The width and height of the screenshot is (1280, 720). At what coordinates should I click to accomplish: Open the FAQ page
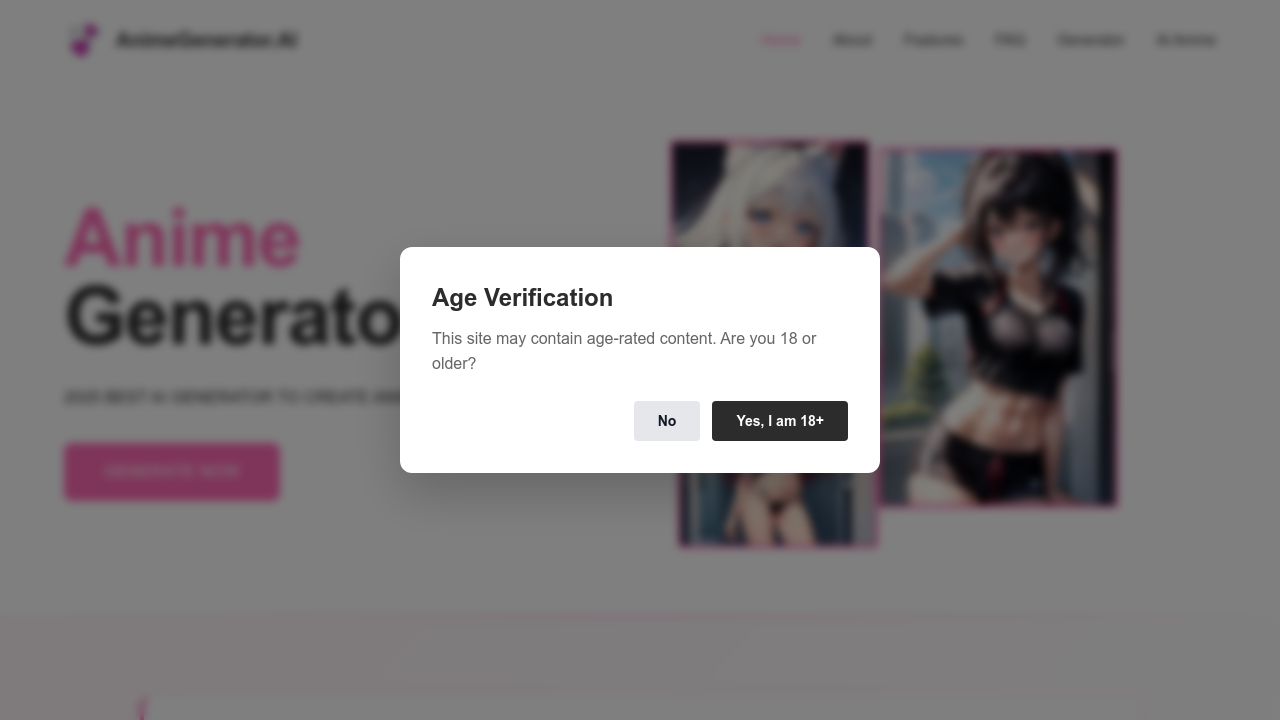click(x=1010, y=40)
